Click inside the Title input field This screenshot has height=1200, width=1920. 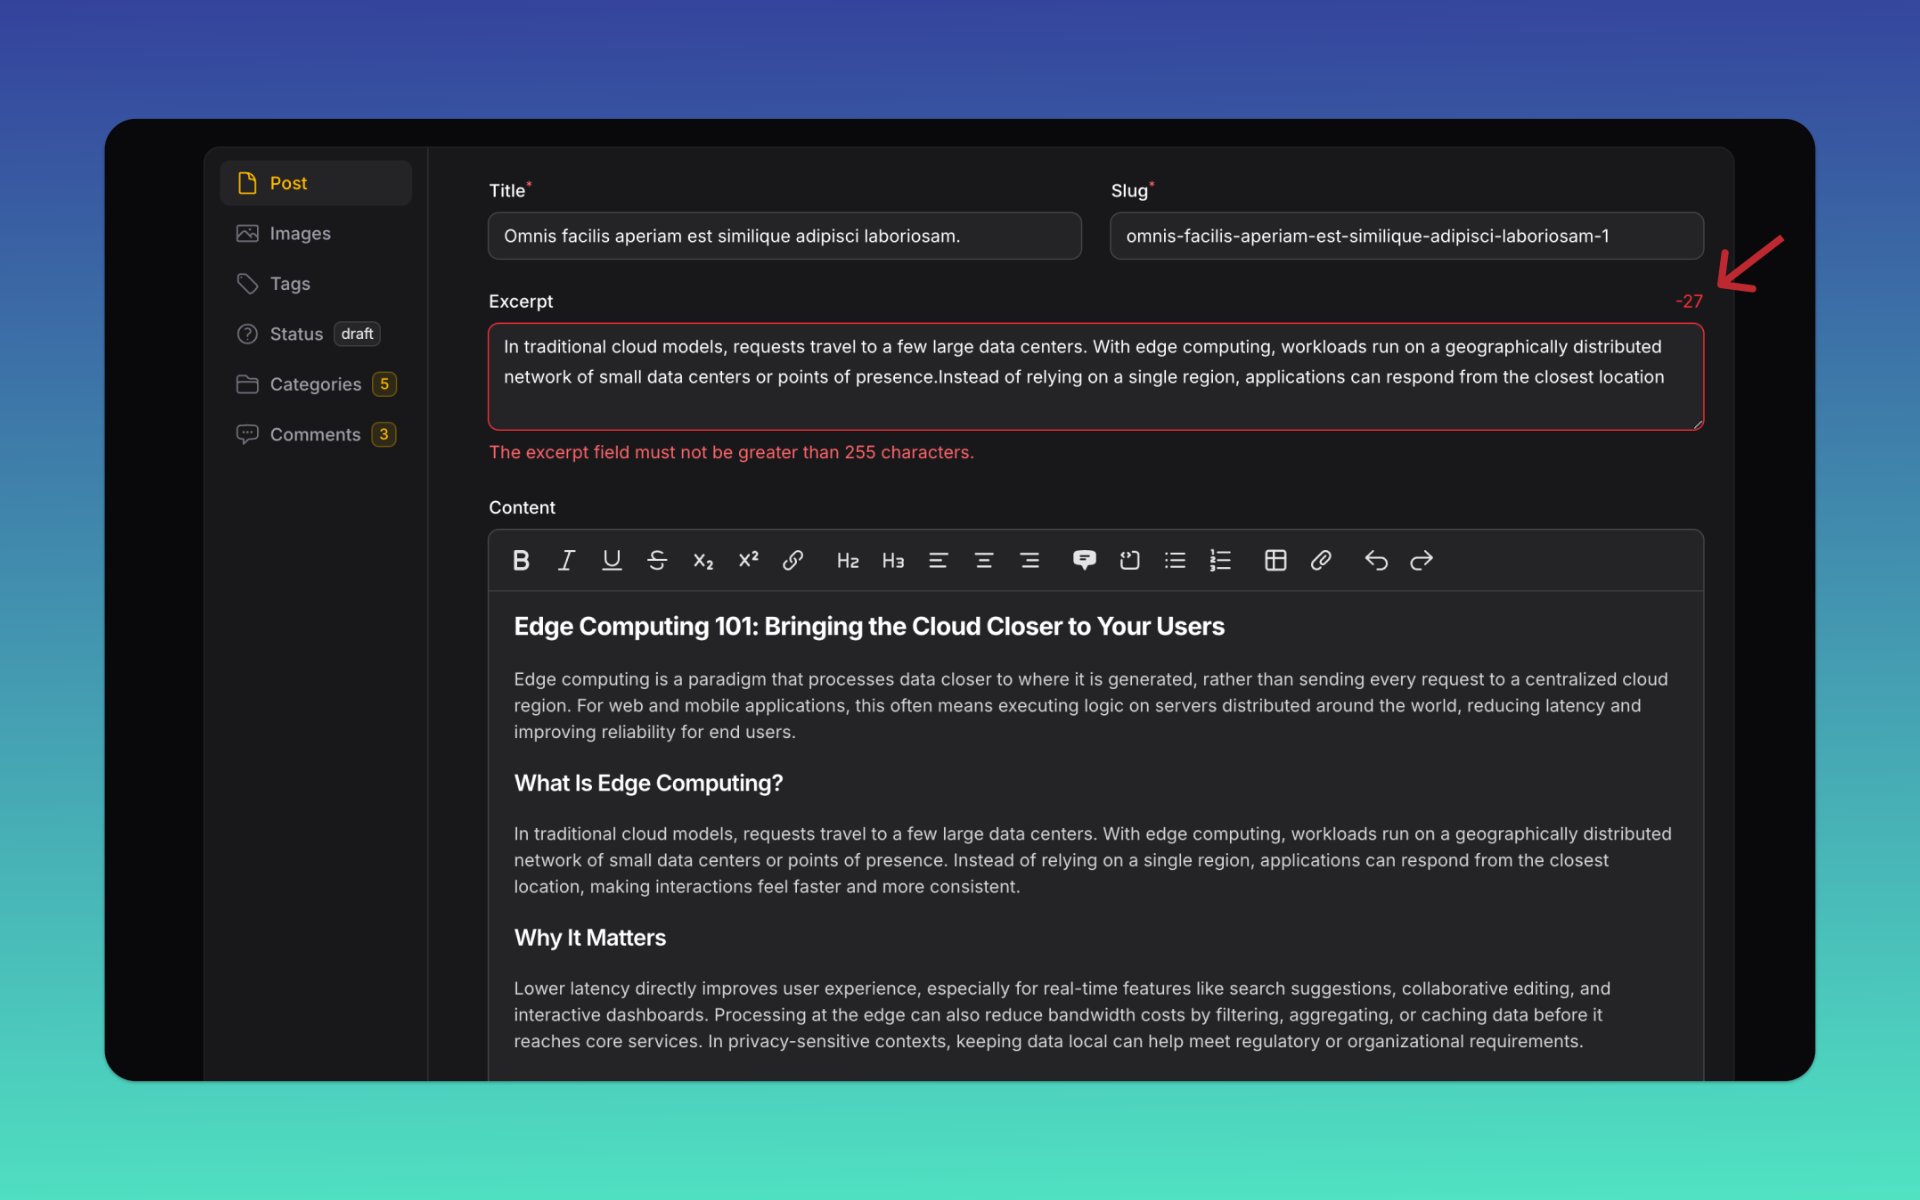(784, 236)
